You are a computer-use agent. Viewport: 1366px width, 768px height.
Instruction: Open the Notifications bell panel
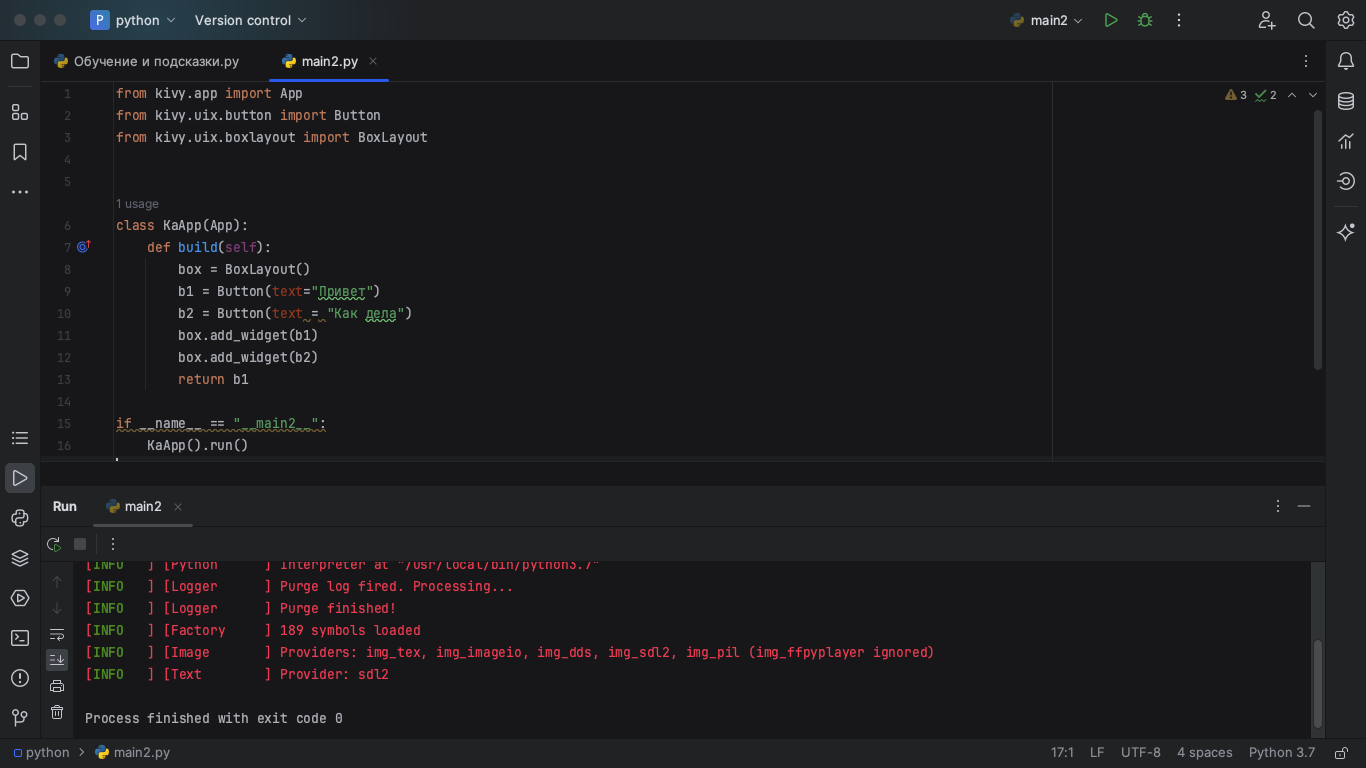(1346, 61)
